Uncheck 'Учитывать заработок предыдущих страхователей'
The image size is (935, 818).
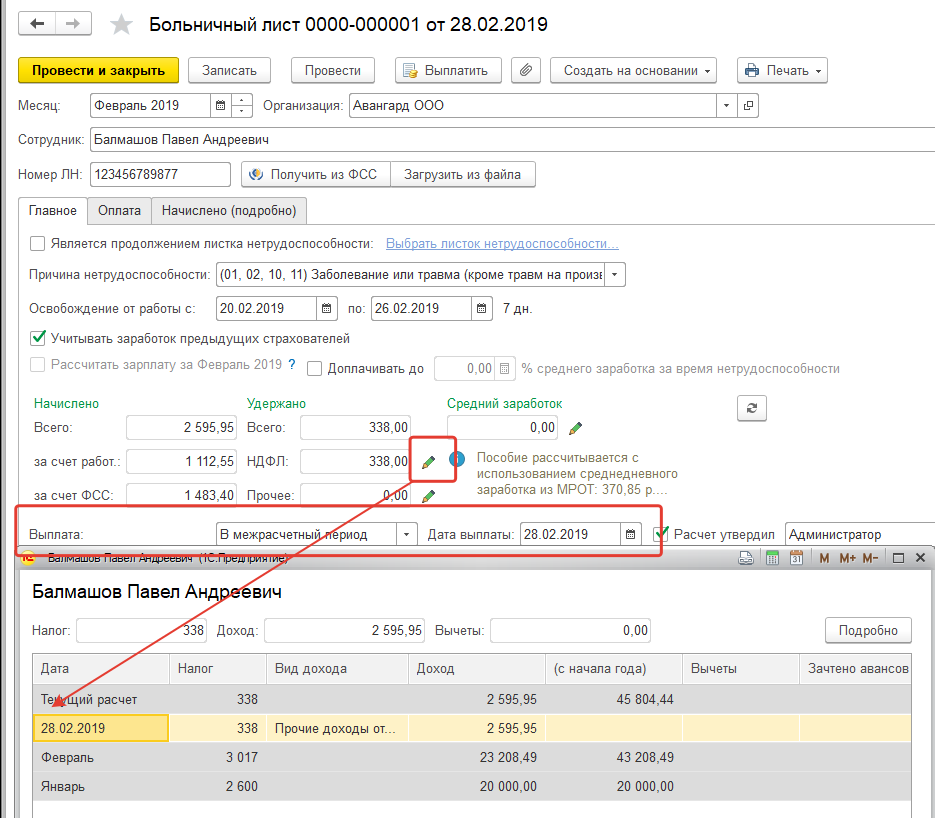(38, 338)
